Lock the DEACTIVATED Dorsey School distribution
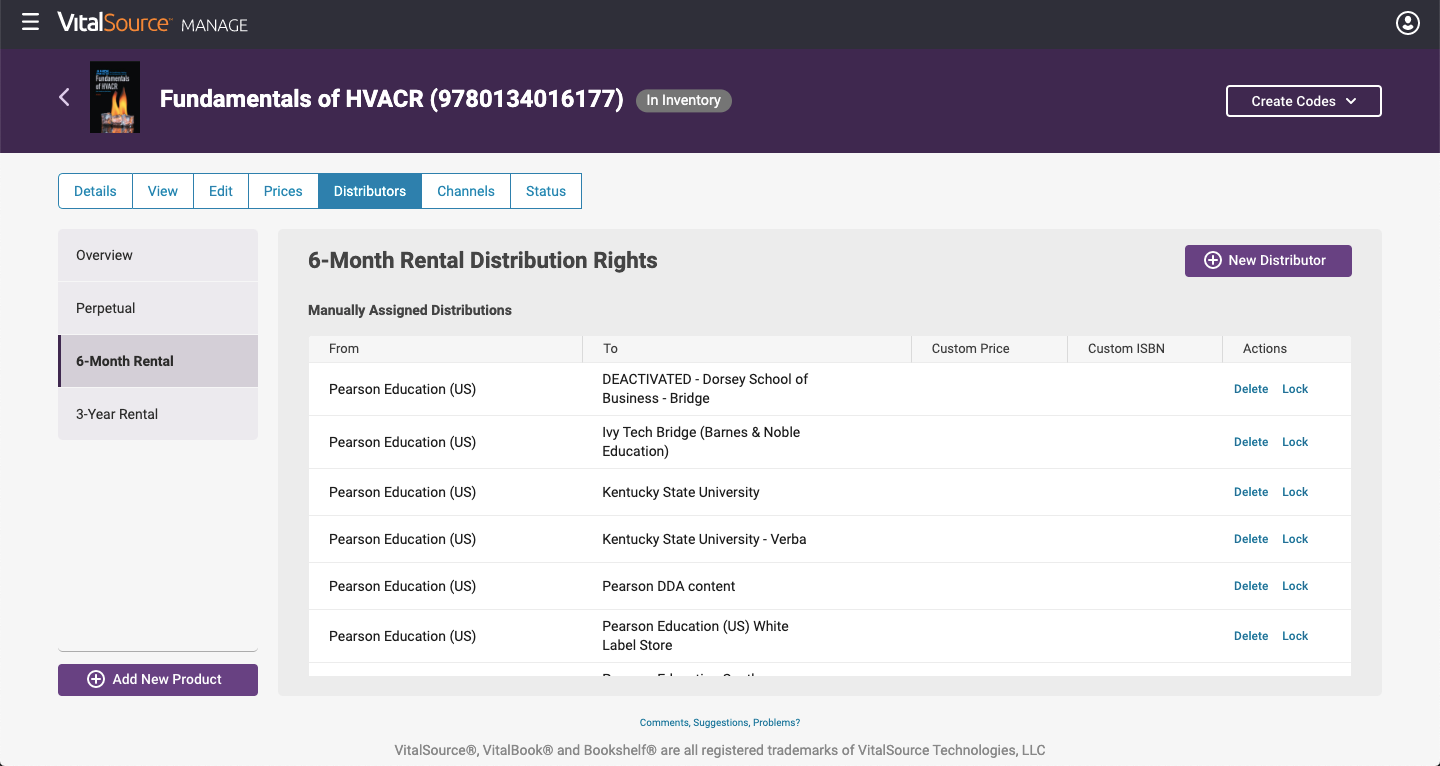 [x=1295, y=389]
